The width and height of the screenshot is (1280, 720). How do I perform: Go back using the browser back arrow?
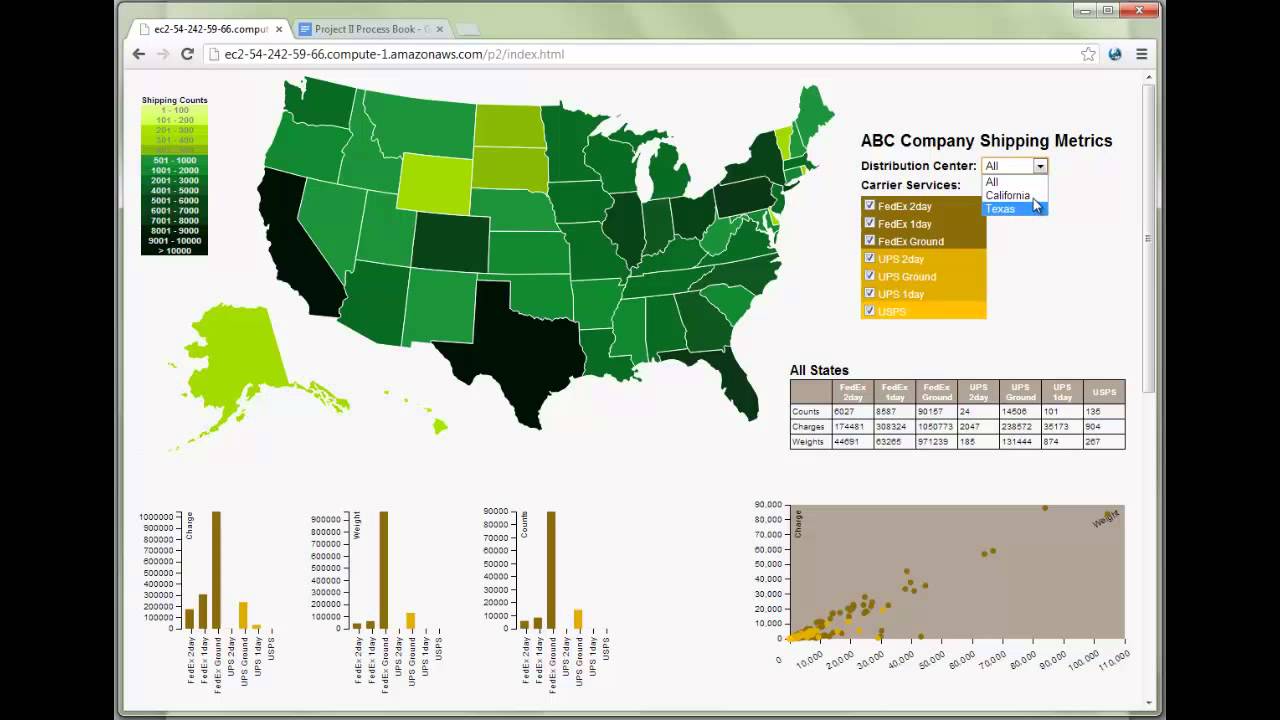139,54
